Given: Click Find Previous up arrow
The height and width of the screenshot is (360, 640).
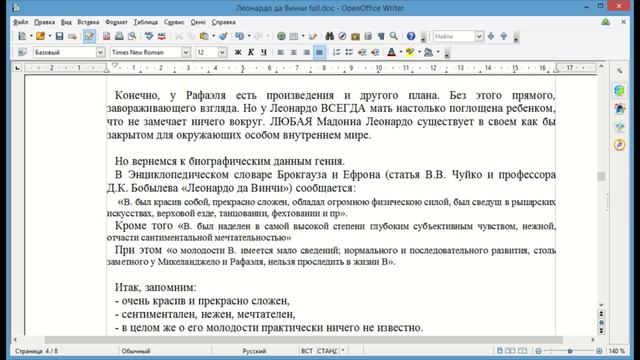Looking at the screenshot, I should click(x=504, y=36).
